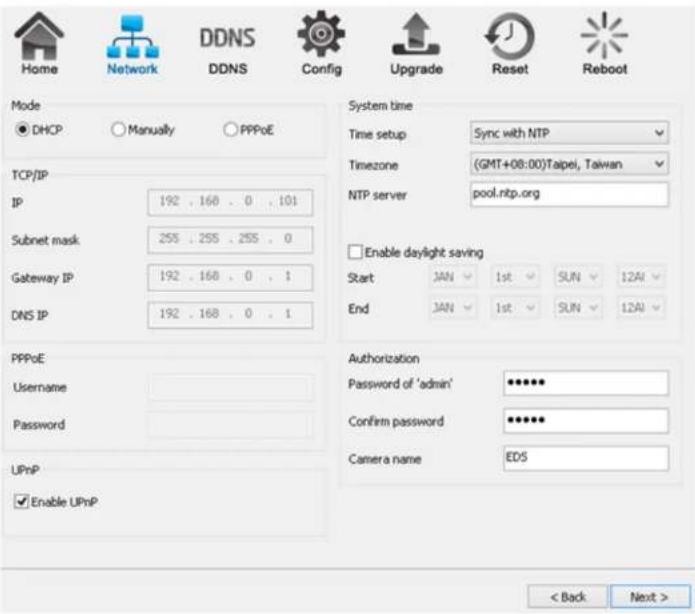Click the Subnet mask field
The image size is (695, 614).
pos(230,240)
